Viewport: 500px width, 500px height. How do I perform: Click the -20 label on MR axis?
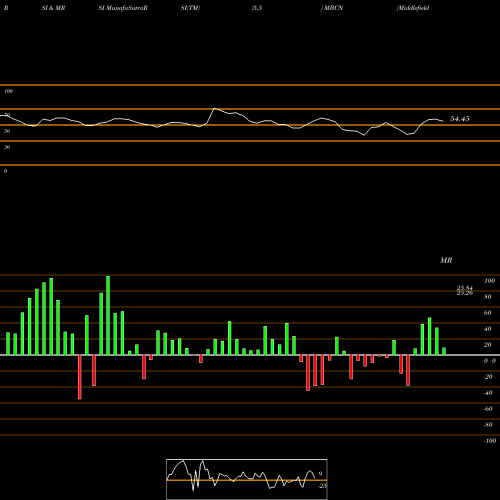488,377
